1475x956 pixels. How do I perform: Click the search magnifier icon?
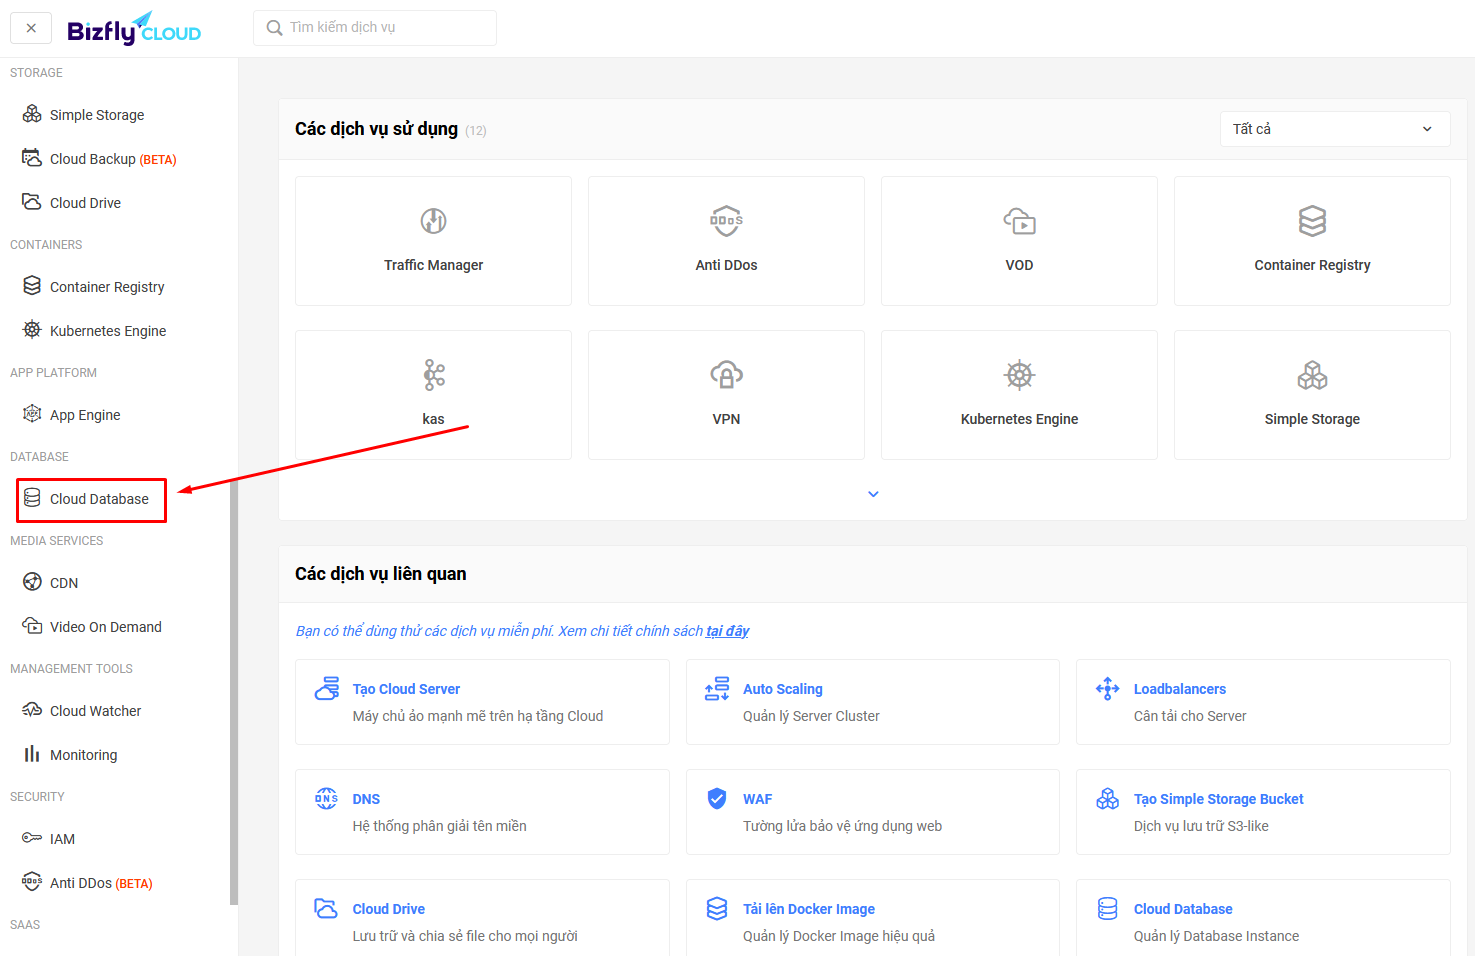pyautogui.click(x=274, y=28)
